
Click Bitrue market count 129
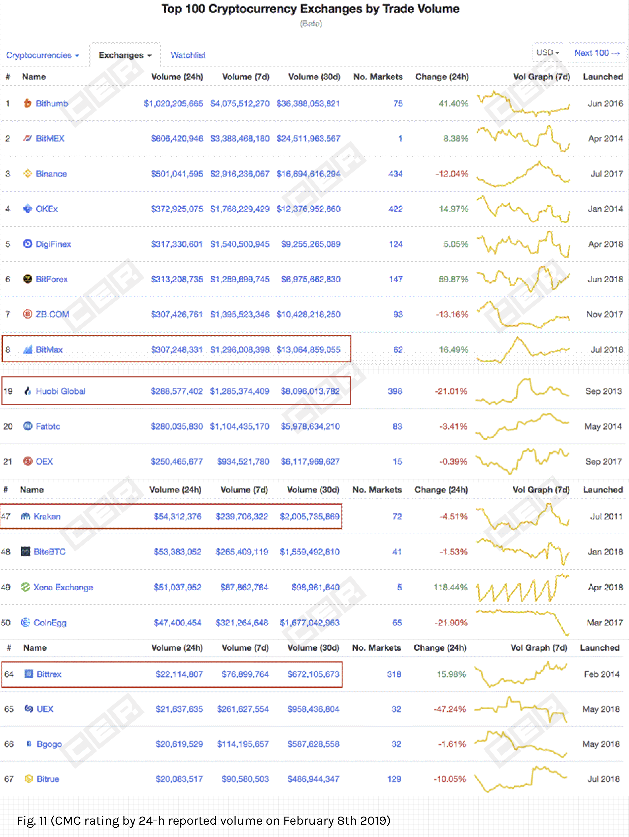point(394,779)
